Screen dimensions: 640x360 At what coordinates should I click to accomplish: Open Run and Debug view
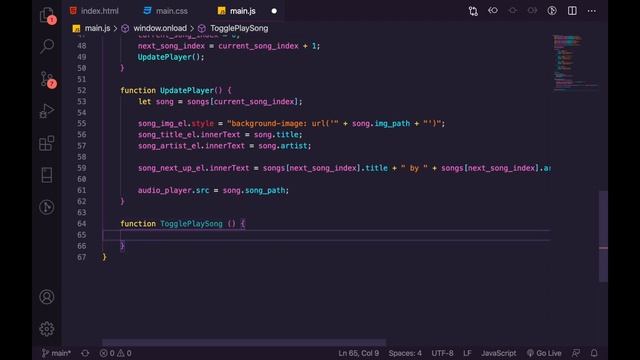(x=47, y=111)
